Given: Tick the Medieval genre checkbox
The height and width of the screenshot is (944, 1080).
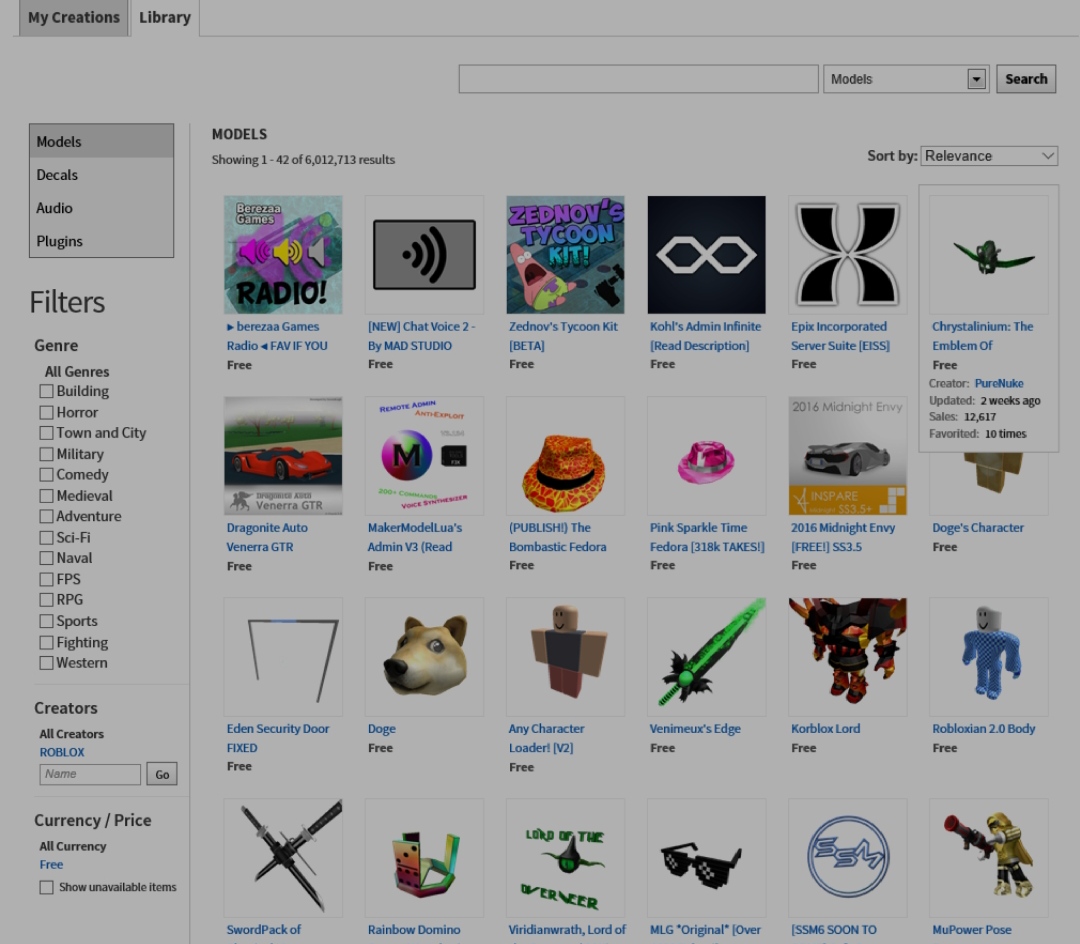Looking at the screenshot, I should (x=46, y=496).
